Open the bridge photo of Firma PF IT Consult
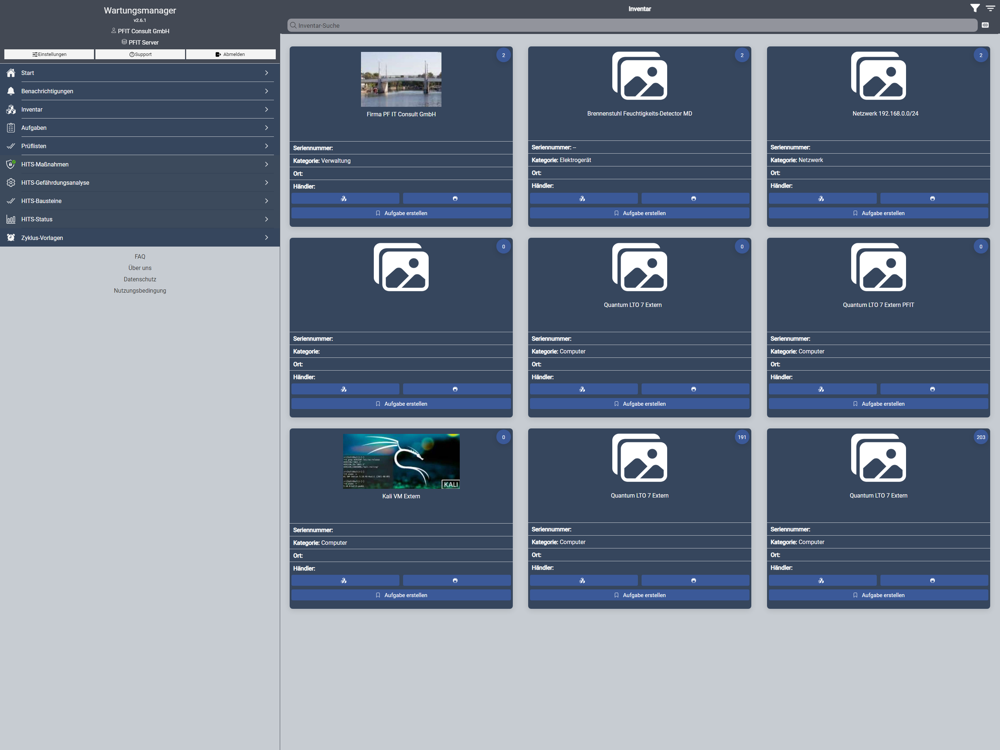Viewport: 1000px width, 750px height. click(x=401, y=79)
